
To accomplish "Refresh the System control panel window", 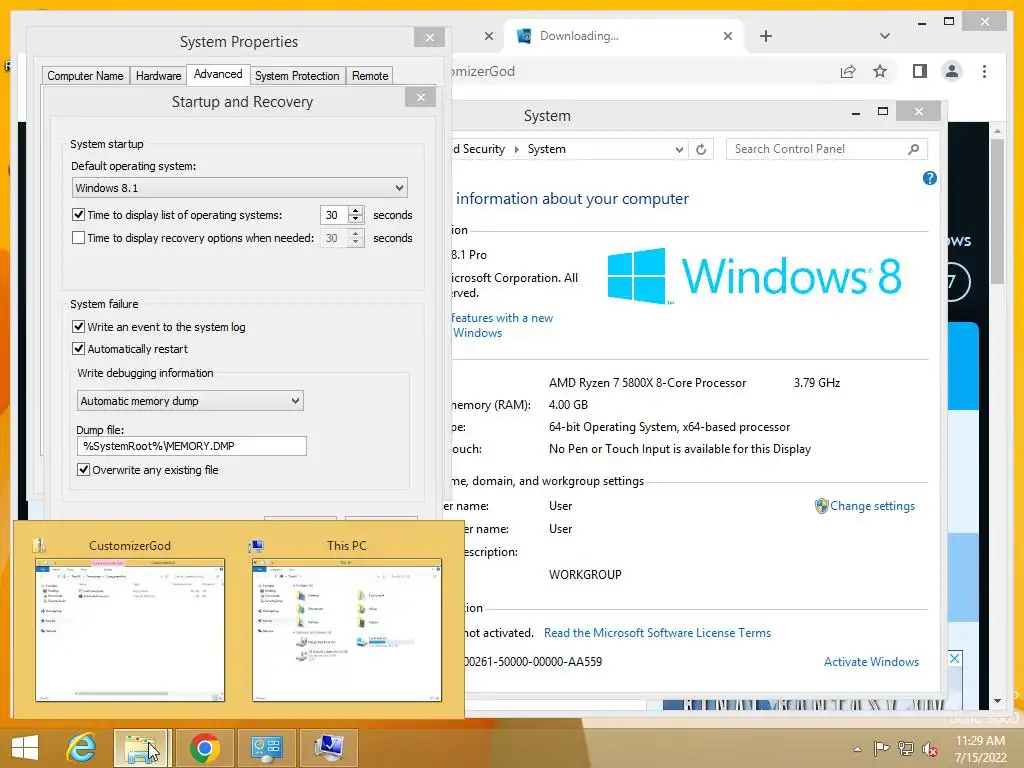I will [701, 149].
